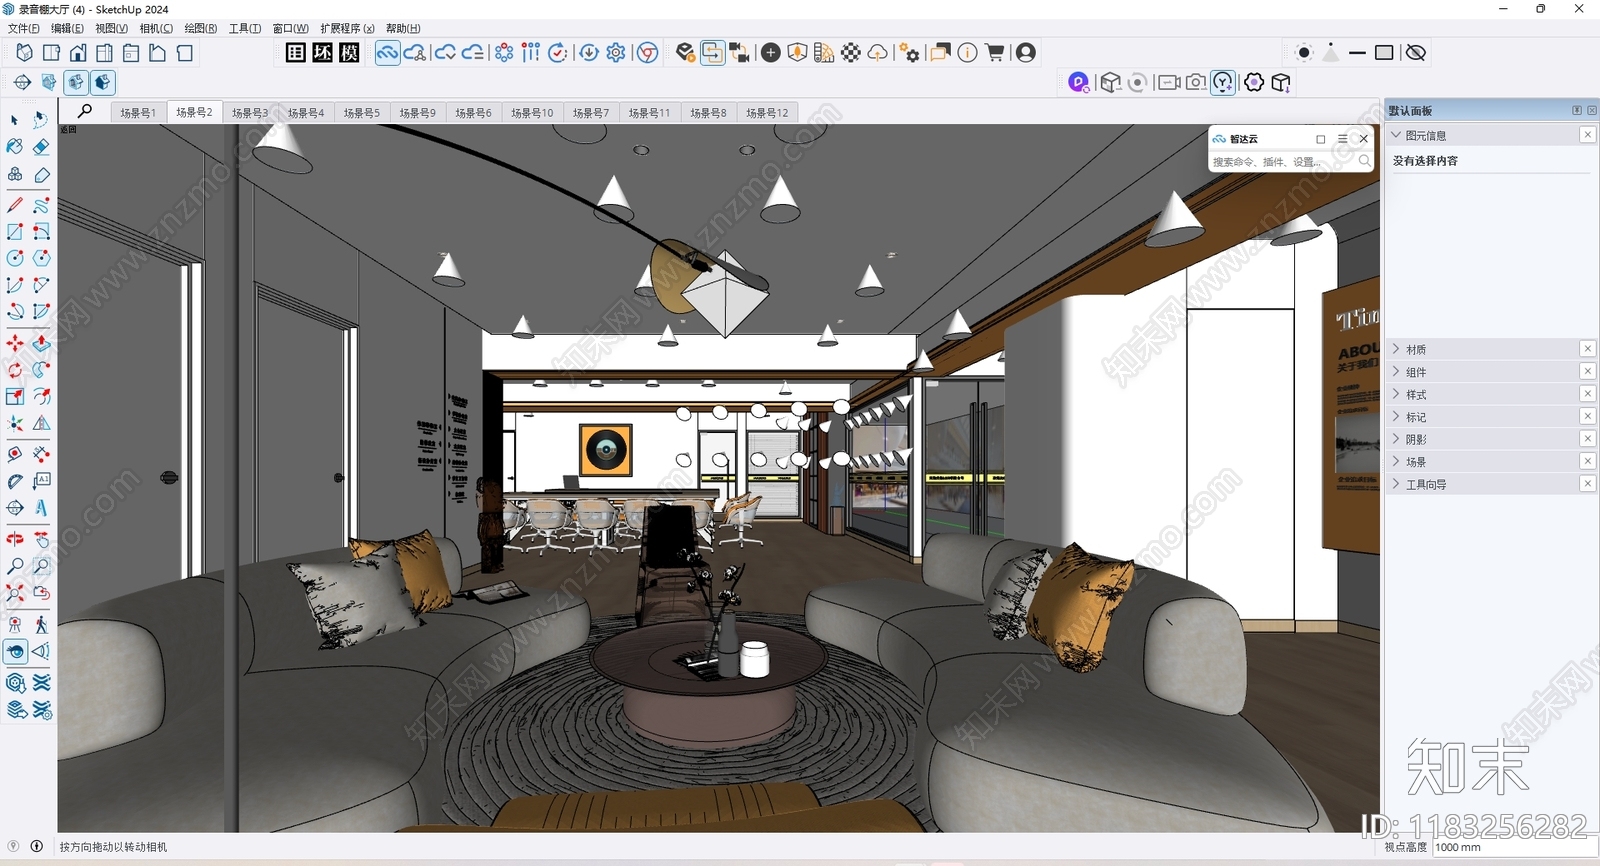Switch to Front view house icon

(78, 53)
